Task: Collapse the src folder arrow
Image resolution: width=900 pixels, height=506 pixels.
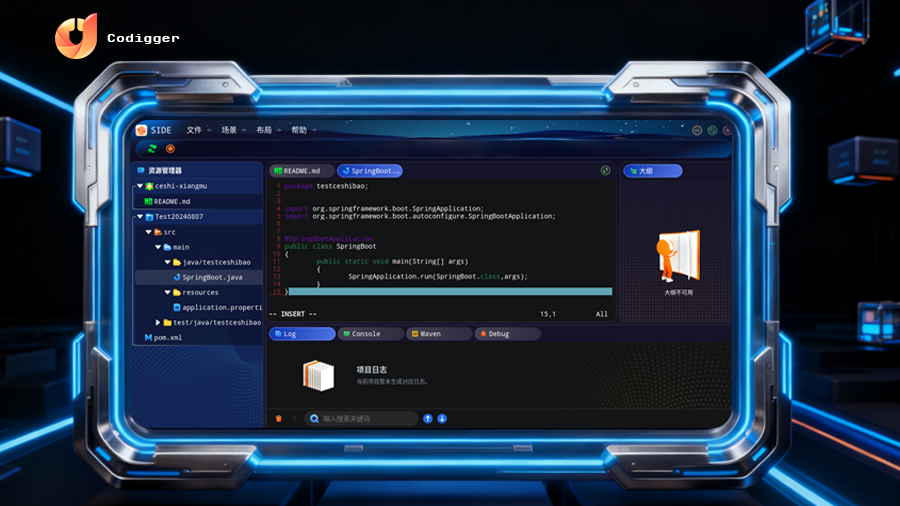Action: point(149,232)
